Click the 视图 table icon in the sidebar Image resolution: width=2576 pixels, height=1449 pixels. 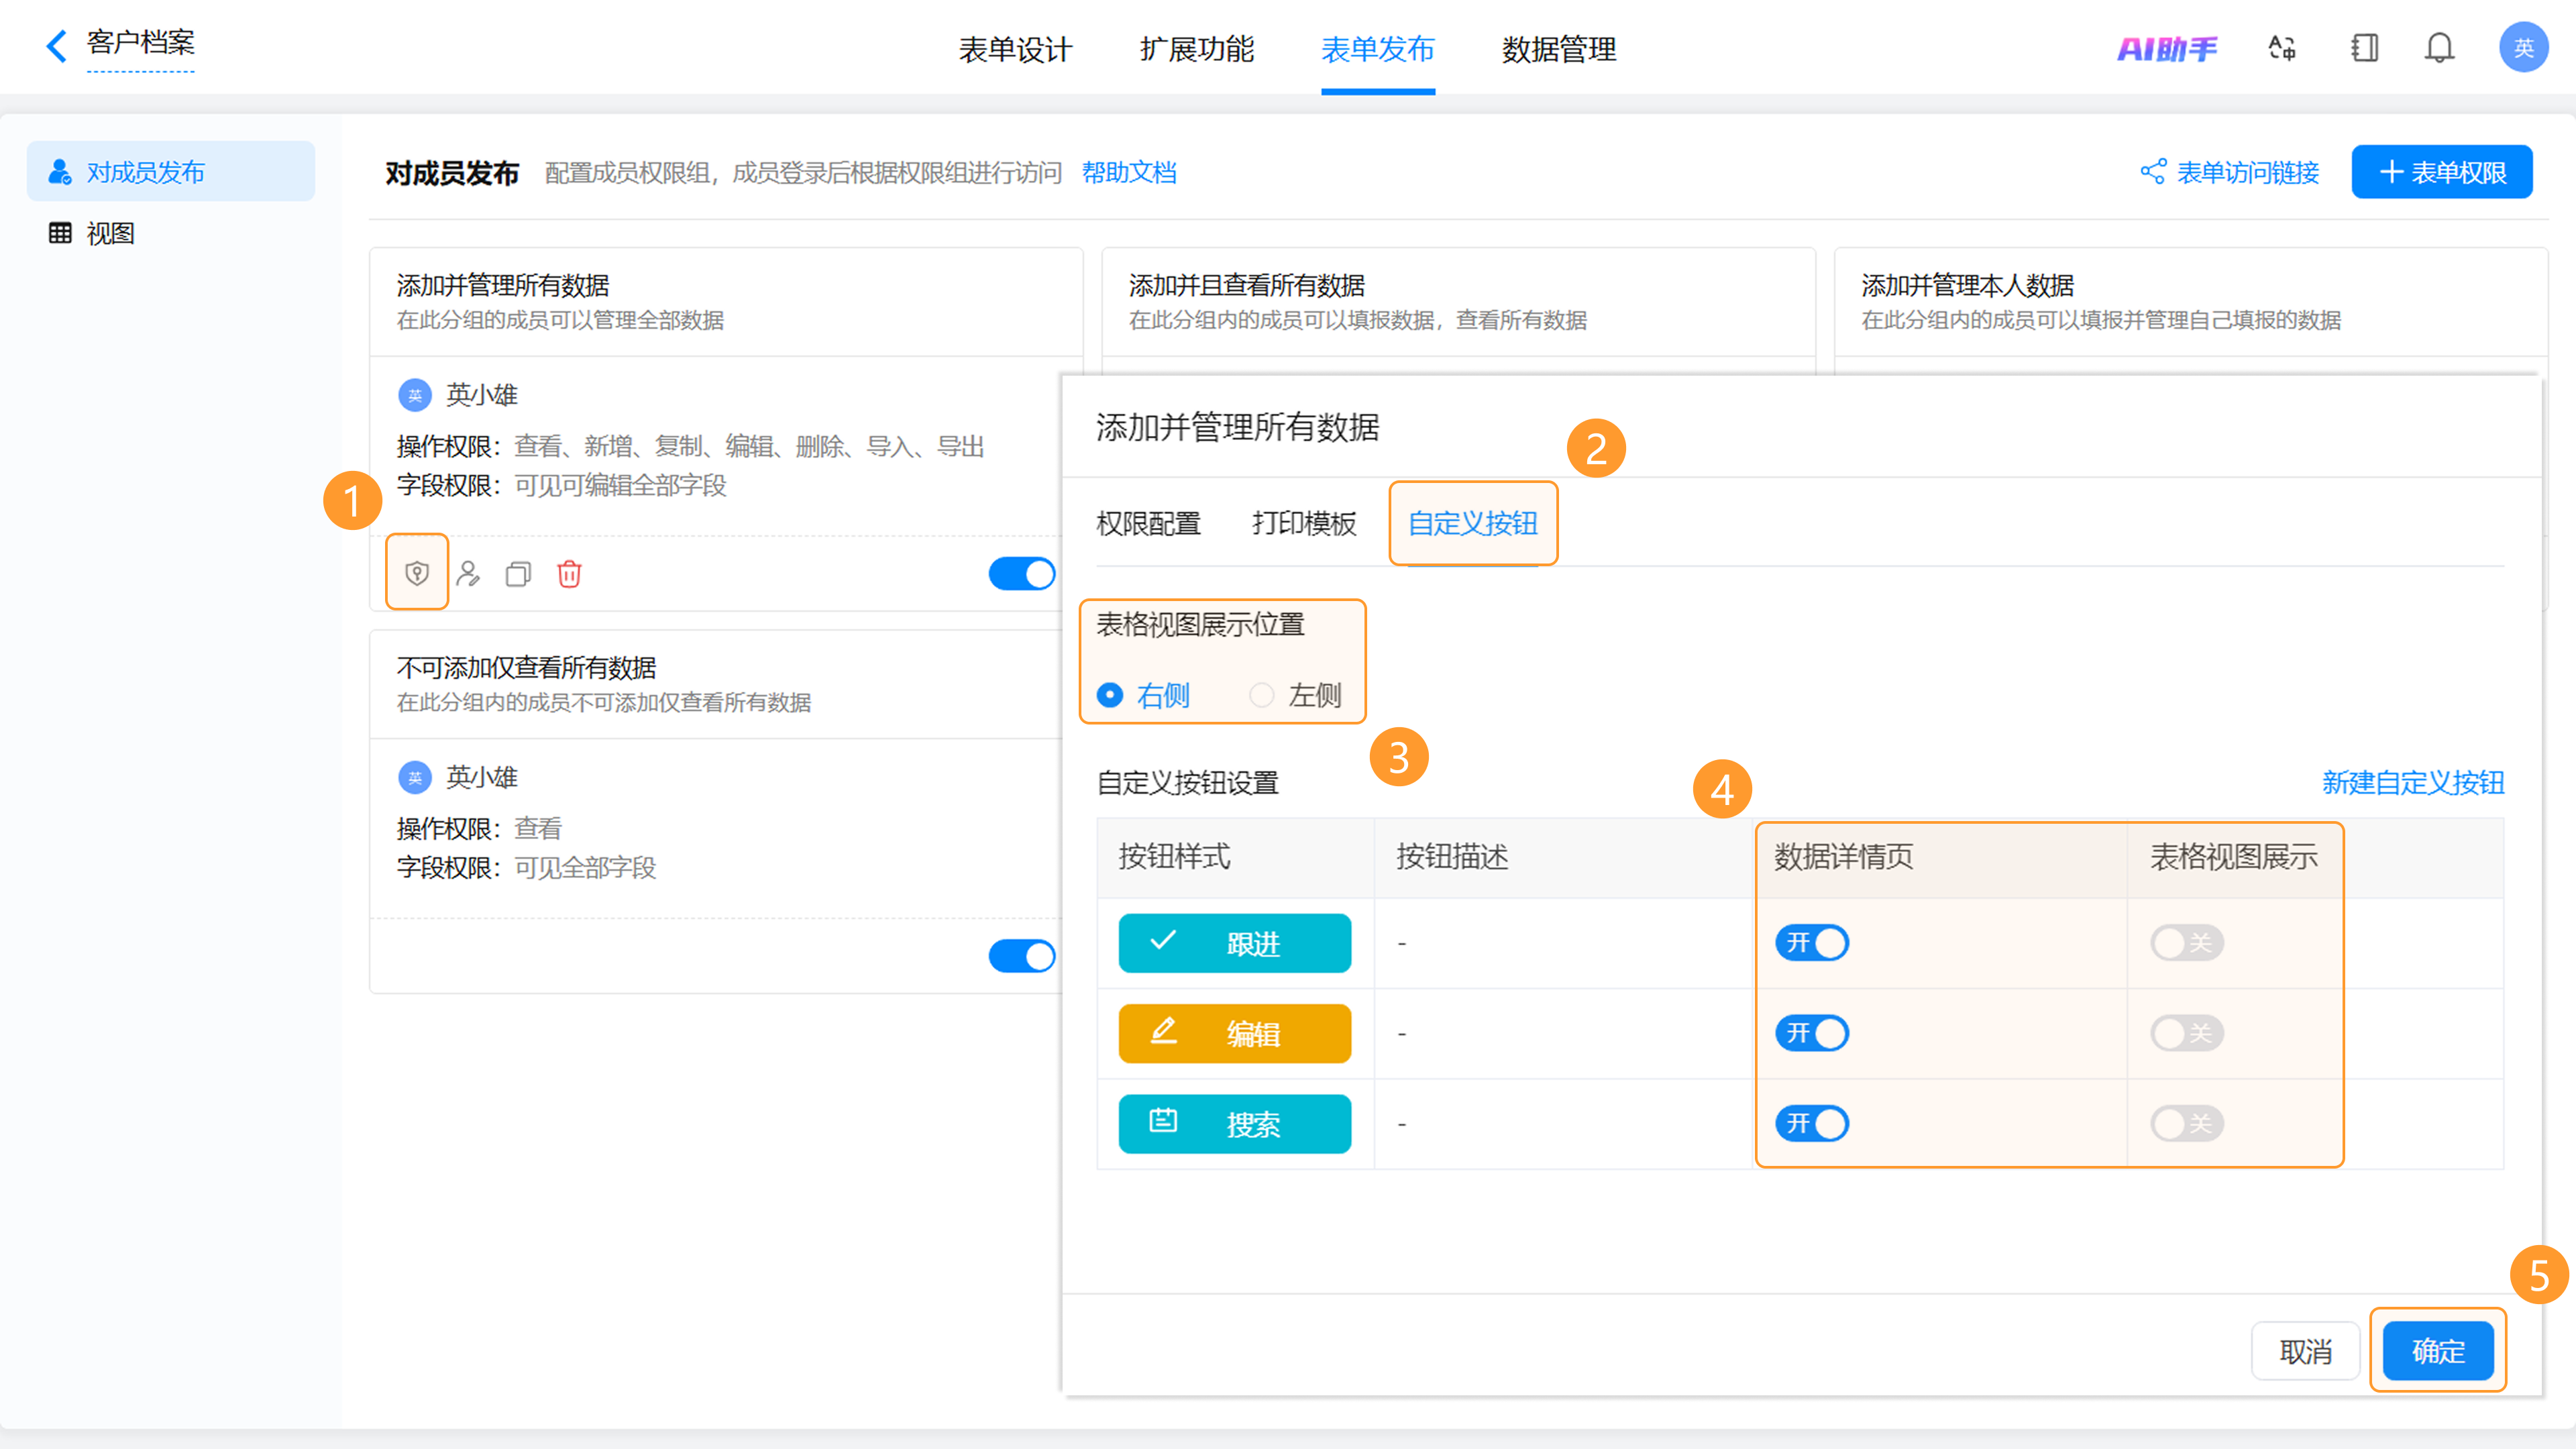(x=60, y=233)
